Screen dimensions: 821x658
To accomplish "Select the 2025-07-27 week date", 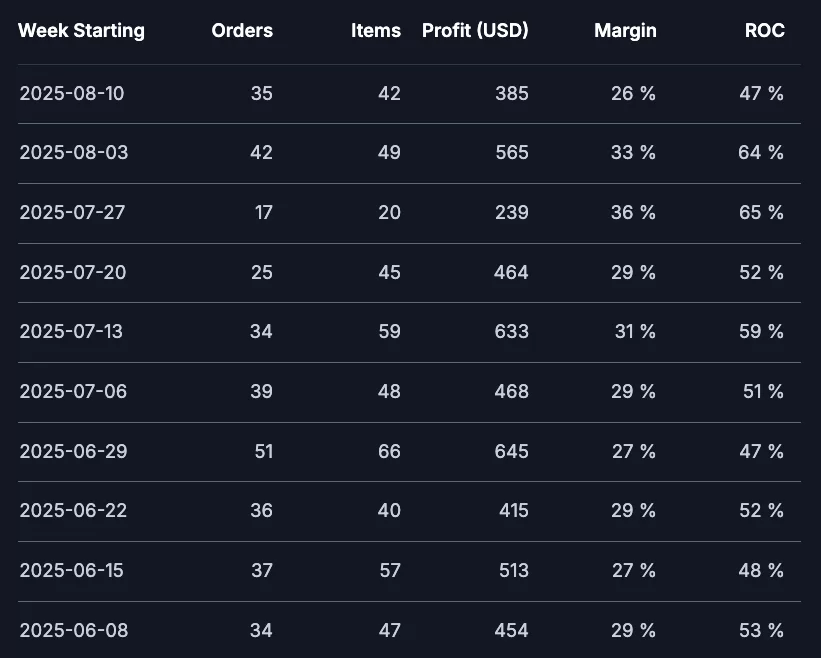I will pyautogui.click(x=72, y=213).
